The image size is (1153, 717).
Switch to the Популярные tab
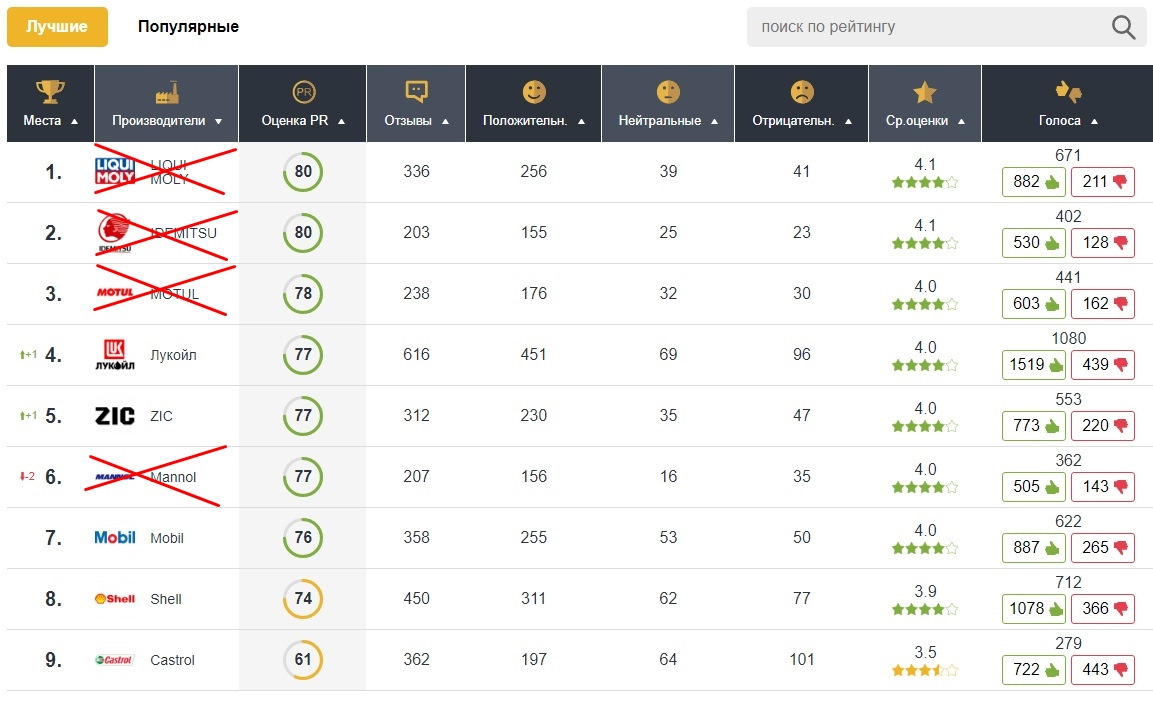pos(188,27)
